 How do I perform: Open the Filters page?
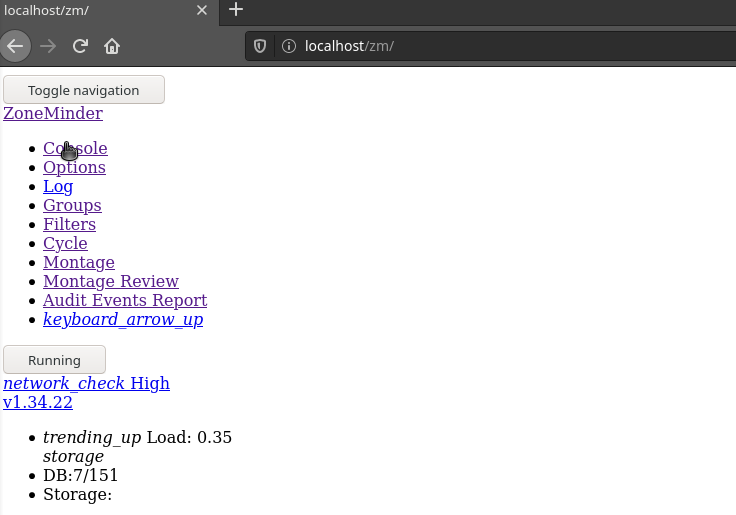(69, 224)
